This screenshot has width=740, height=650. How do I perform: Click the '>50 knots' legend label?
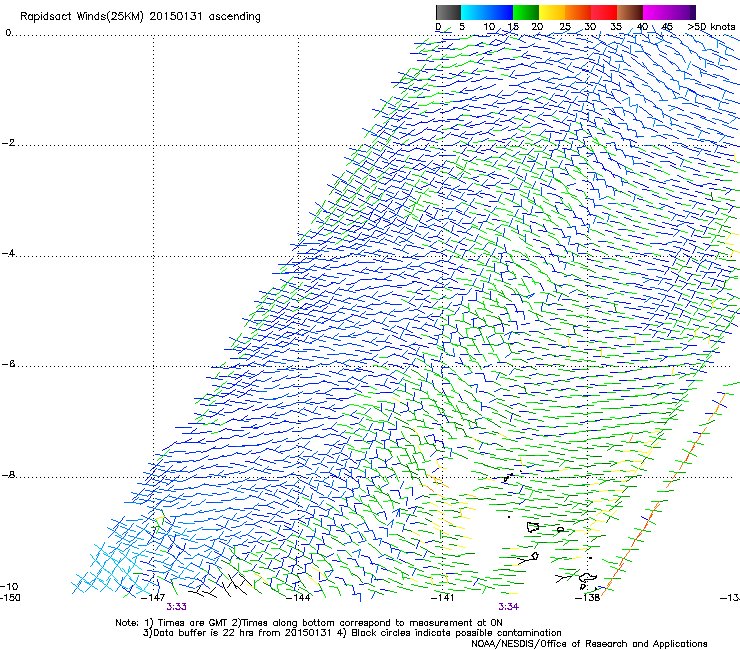[711, 27]
